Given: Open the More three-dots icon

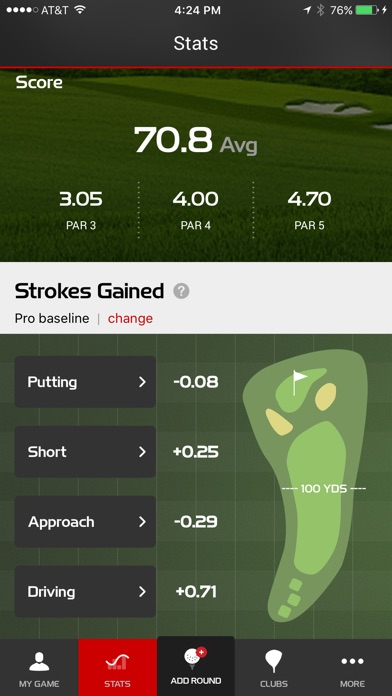Looking at the screenshot, I should 352,661.
